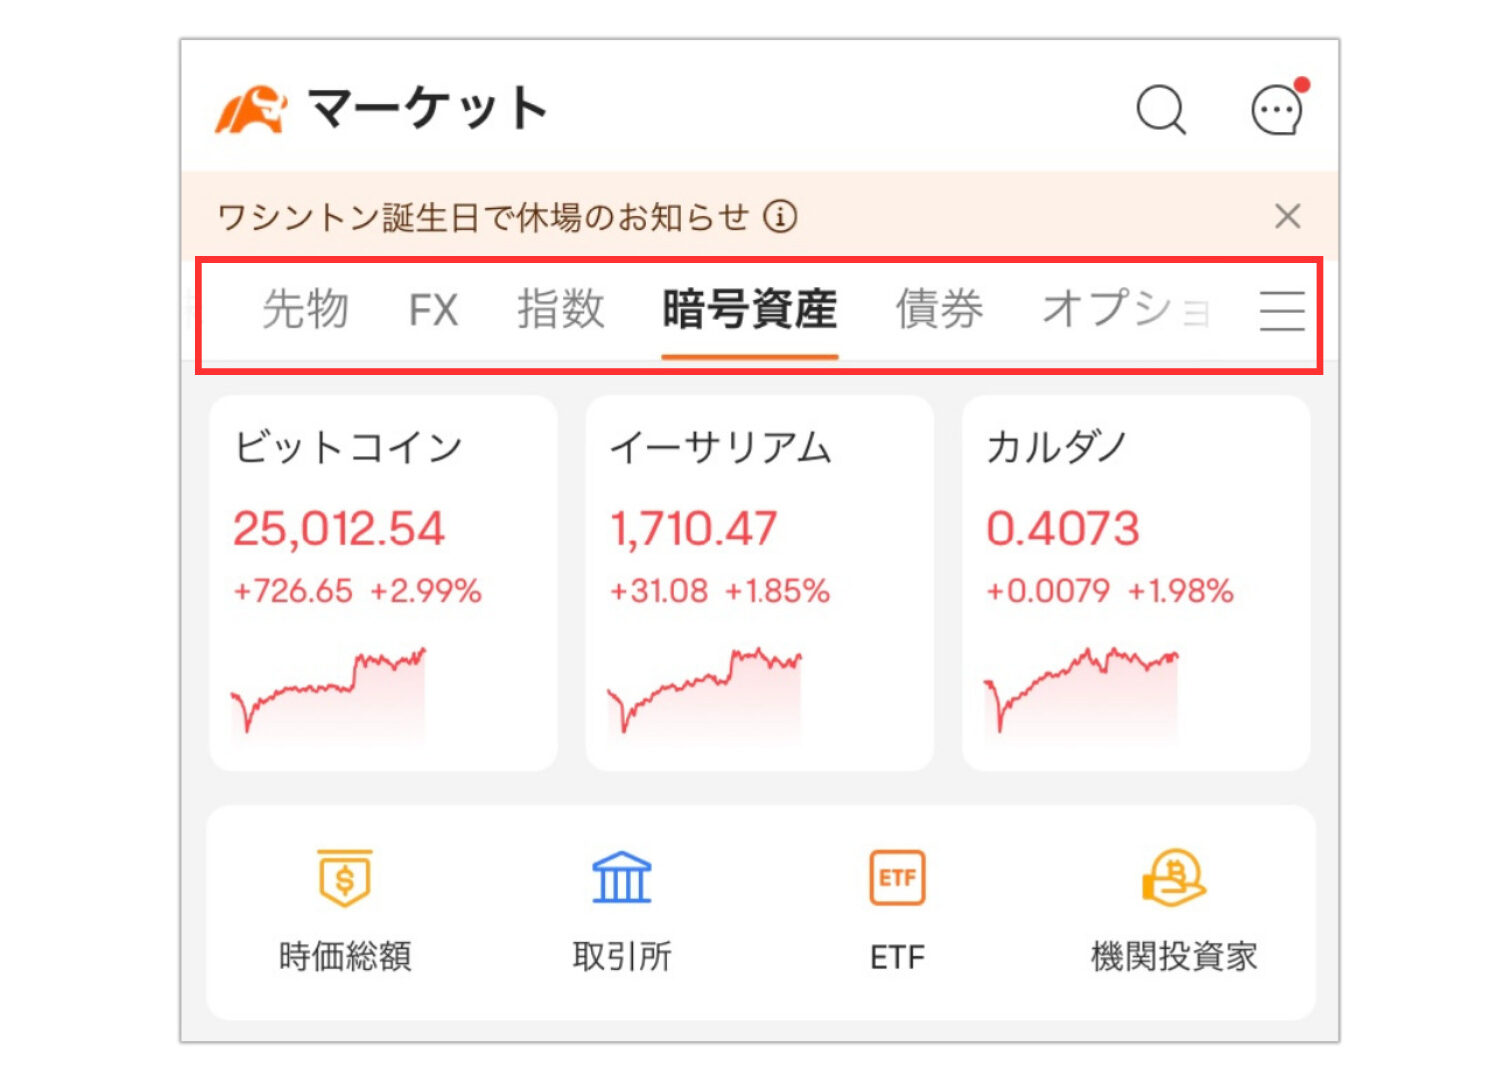The image size is (1512, 1080).
Task: Select the 指数 tab
Action: point(561,309)
